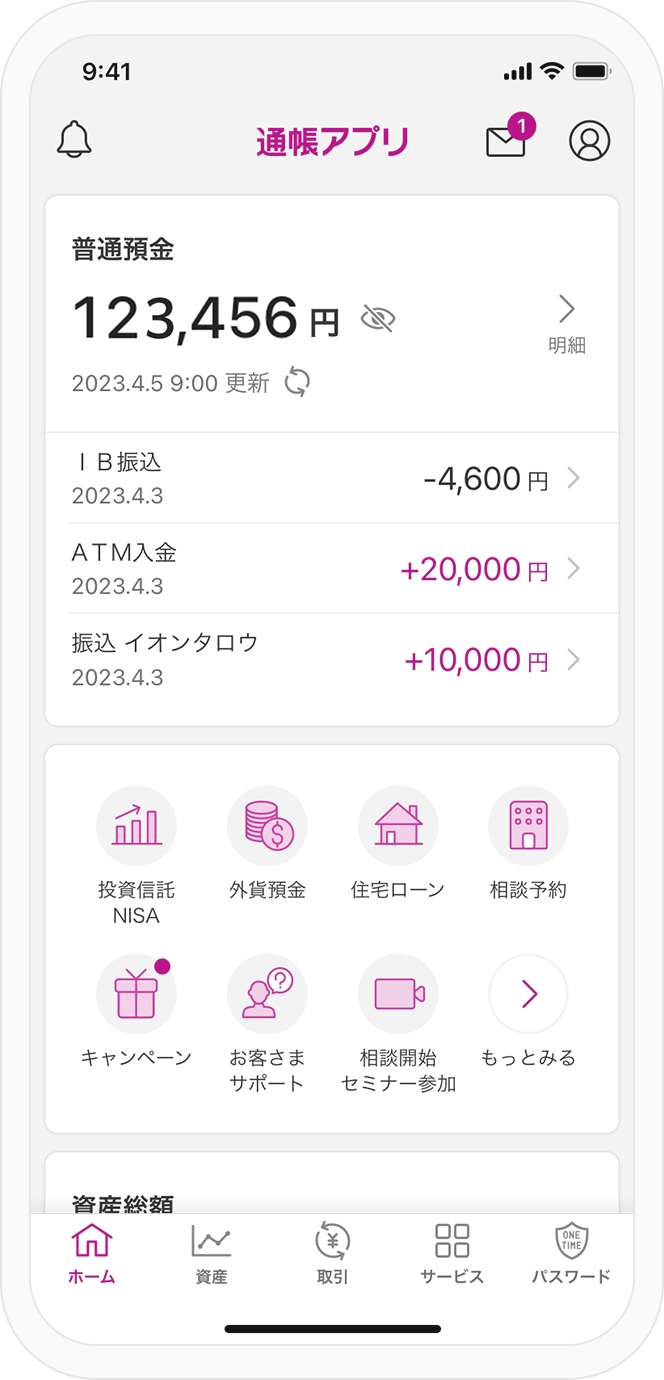Open the mail inbox envelope icon

point(506,142)
